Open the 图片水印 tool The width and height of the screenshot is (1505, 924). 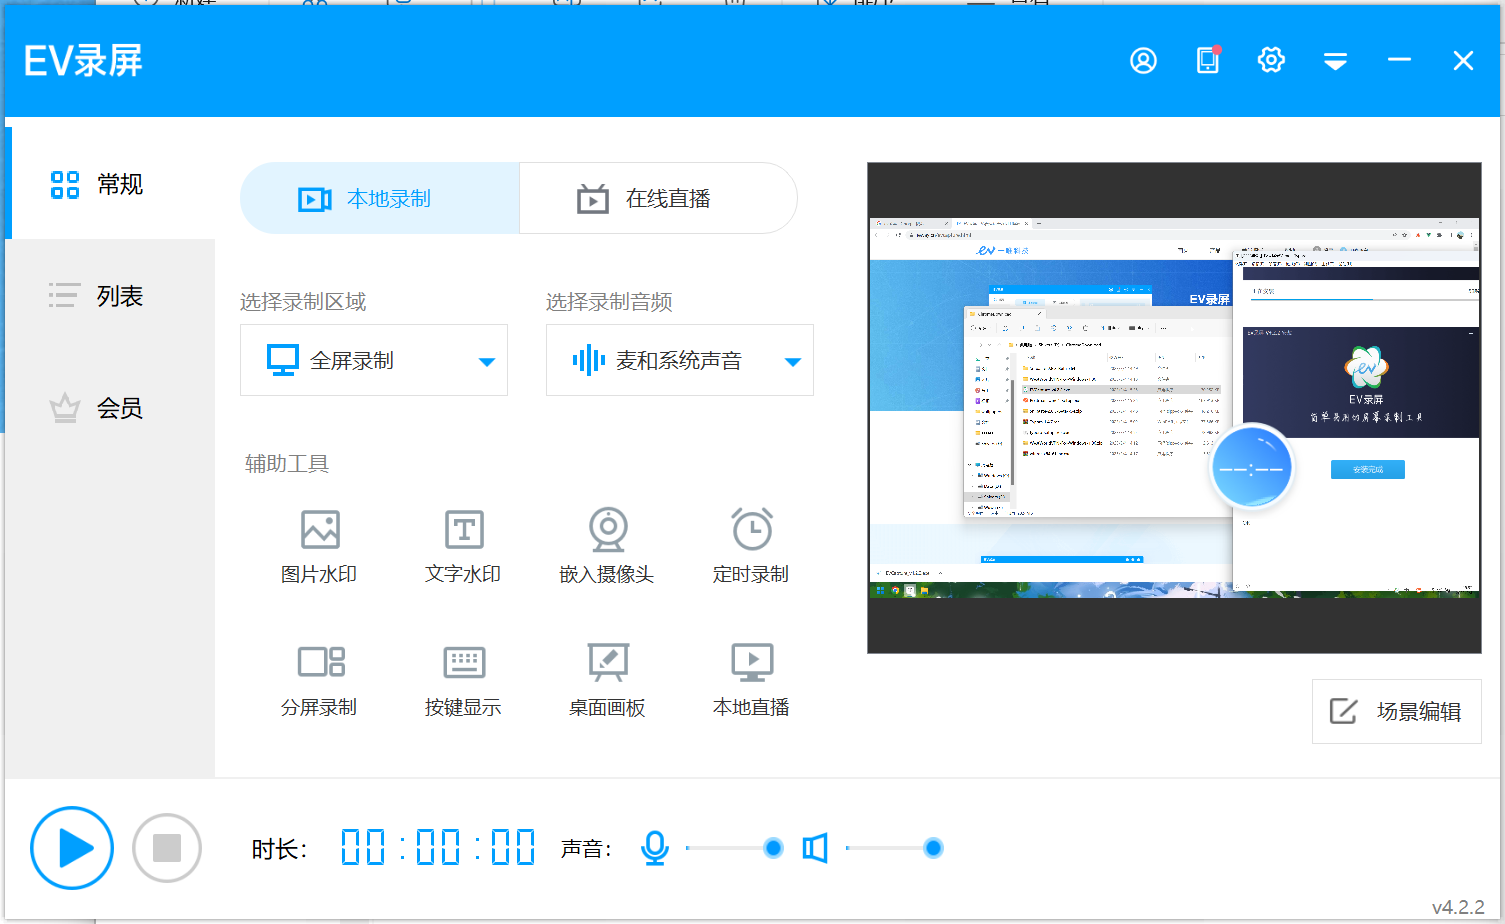point(319,546)
